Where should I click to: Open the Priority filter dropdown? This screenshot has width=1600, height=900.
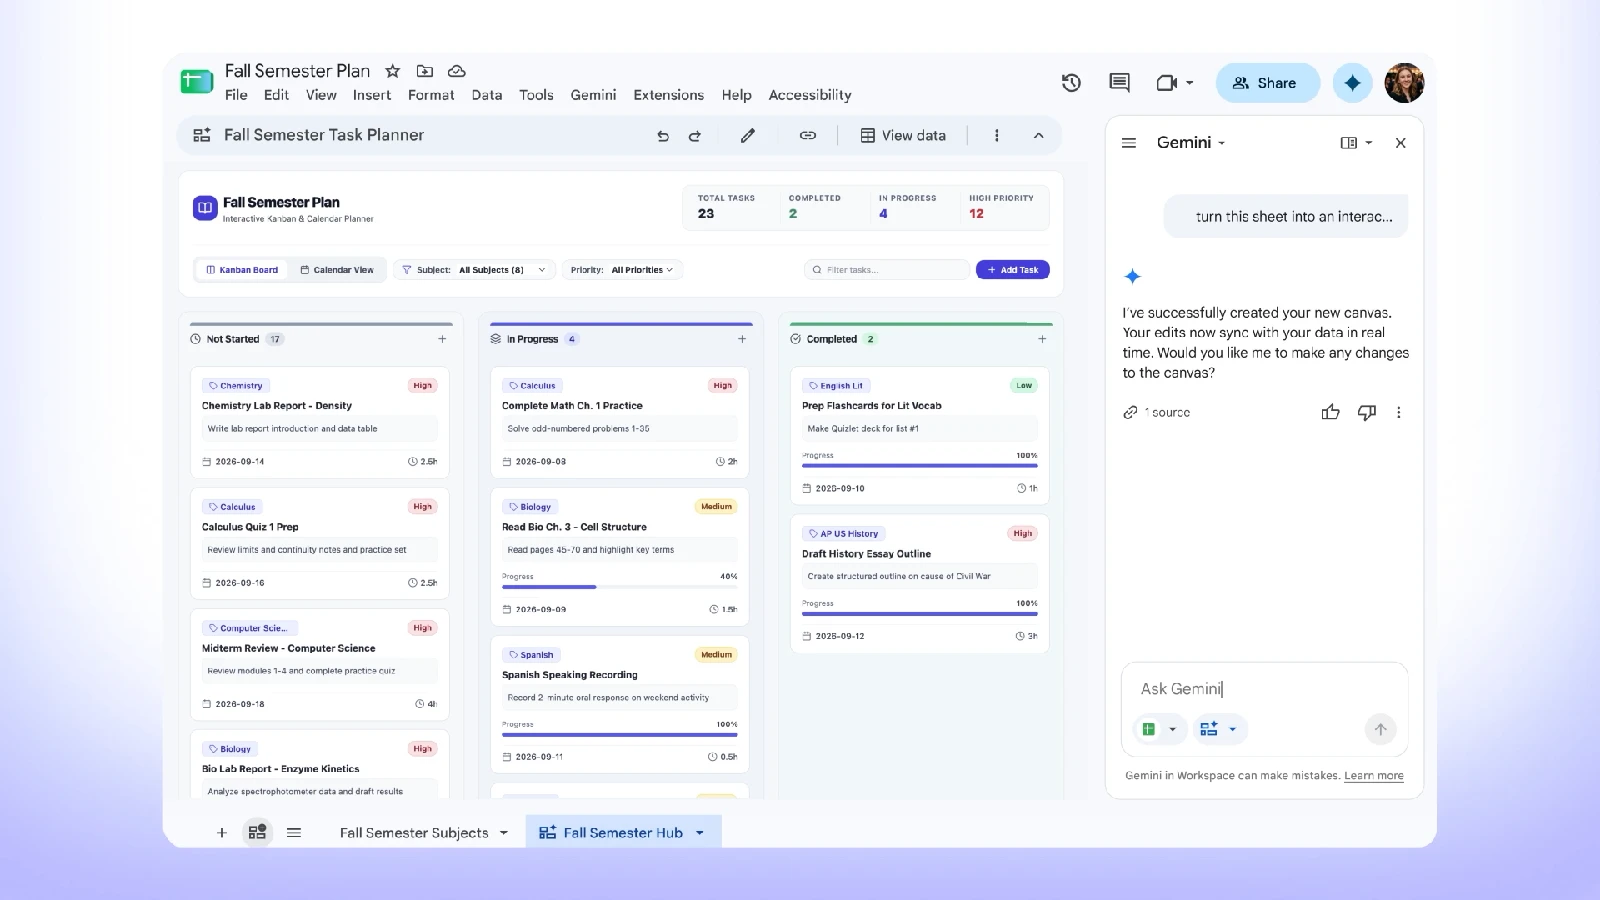click(622, 270)
